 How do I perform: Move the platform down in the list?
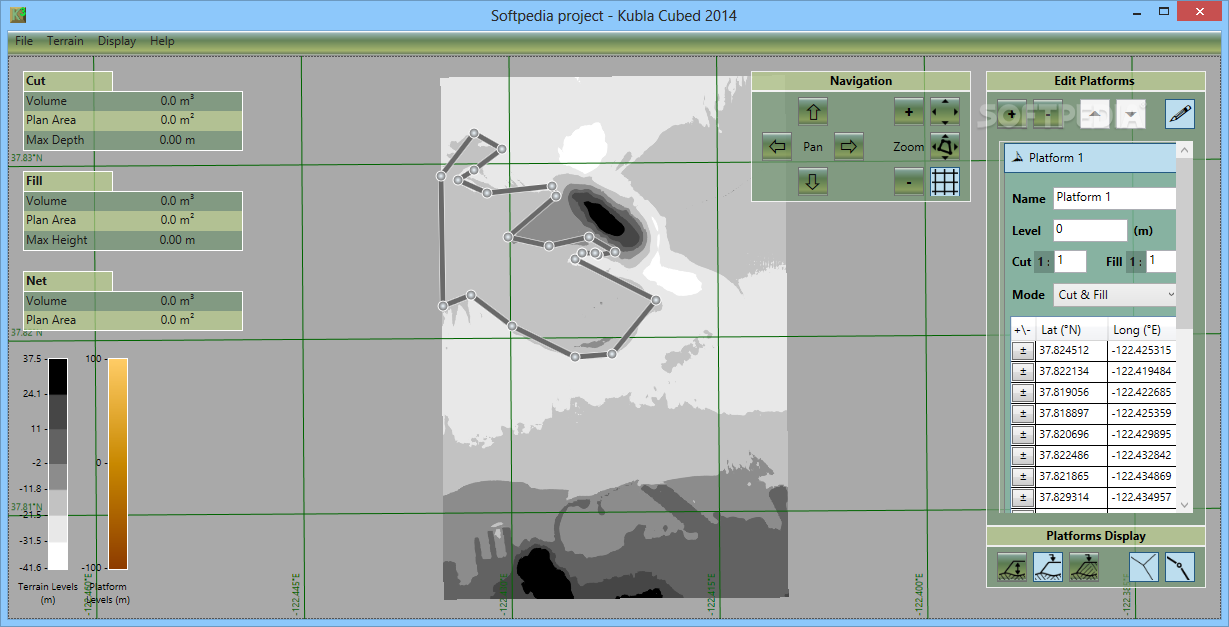[x=1131, y=114]
